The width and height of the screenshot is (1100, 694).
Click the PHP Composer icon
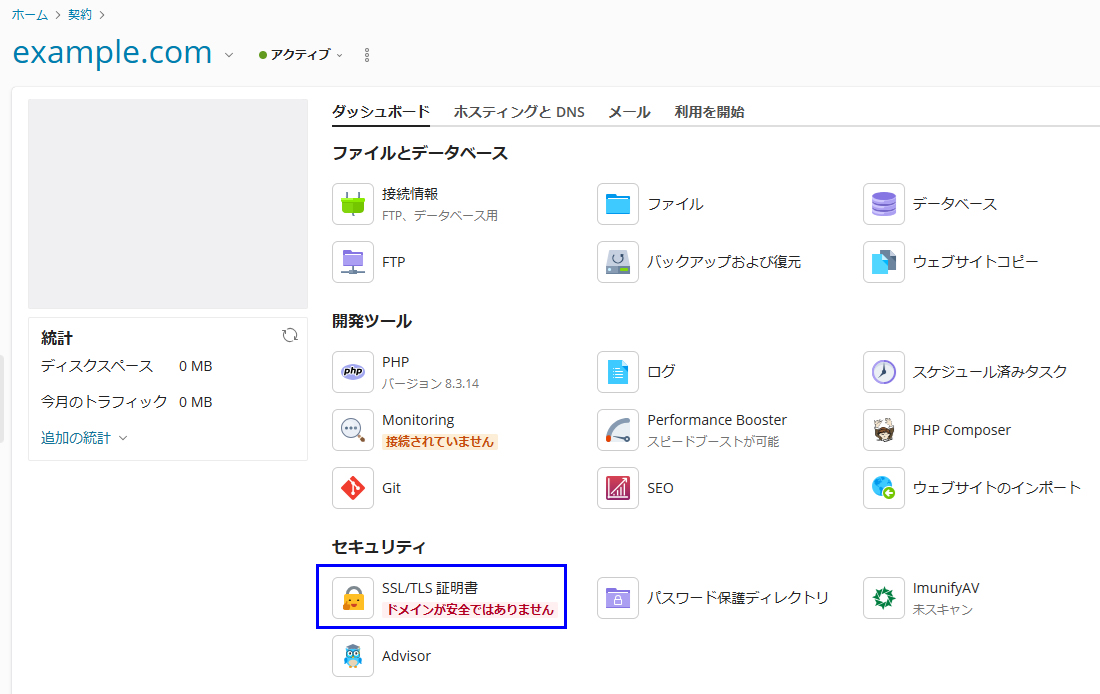(x=884, y=430)
